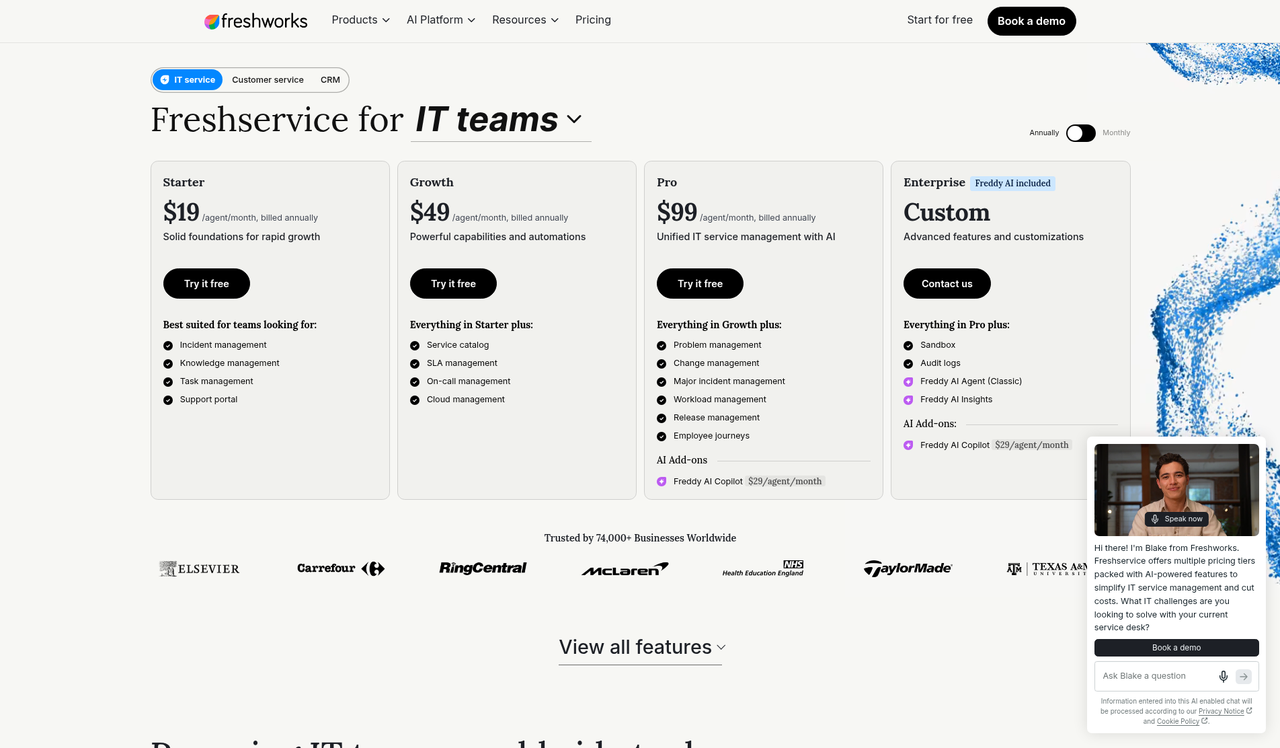Open the AI Platform dropdown menu
Screen dimensions: 1280x748
click(x=441, y=20)
